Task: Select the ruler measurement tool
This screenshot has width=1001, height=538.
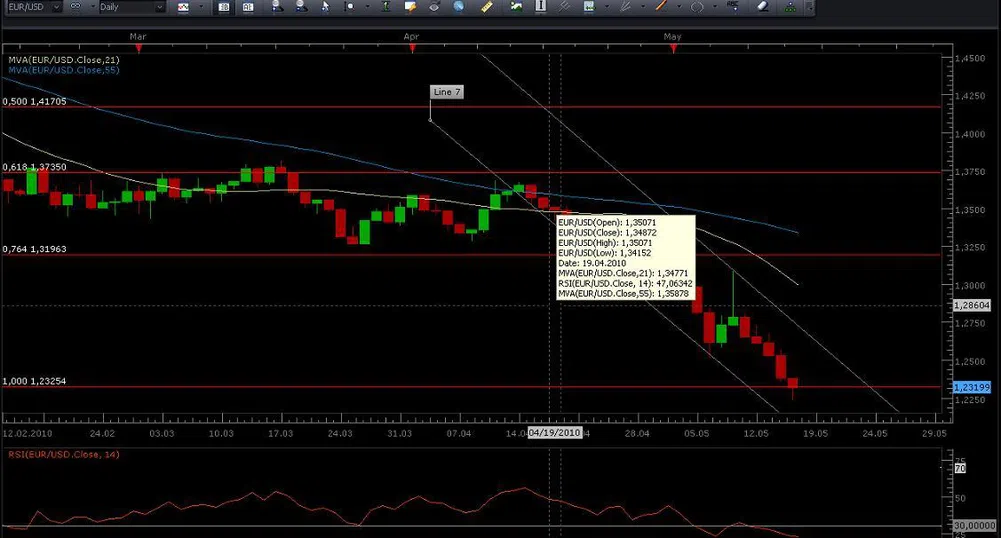Action: coord(487,6)
